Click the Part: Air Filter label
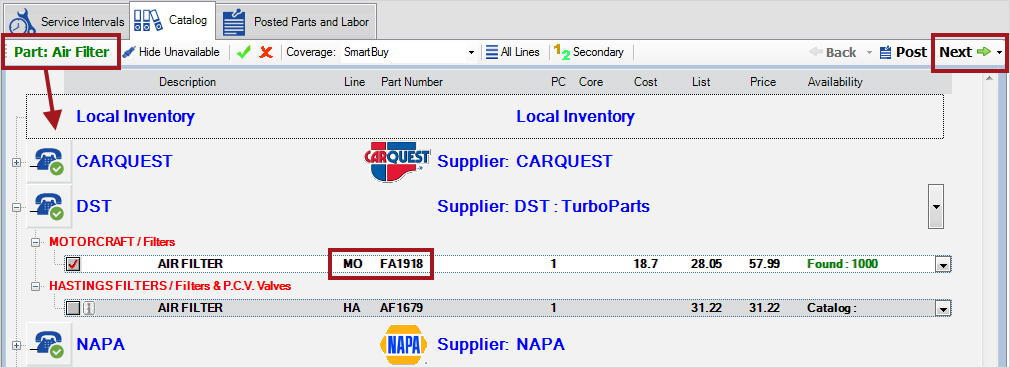The width and height of the screenshot is (1010, 368). pos(61,52)
